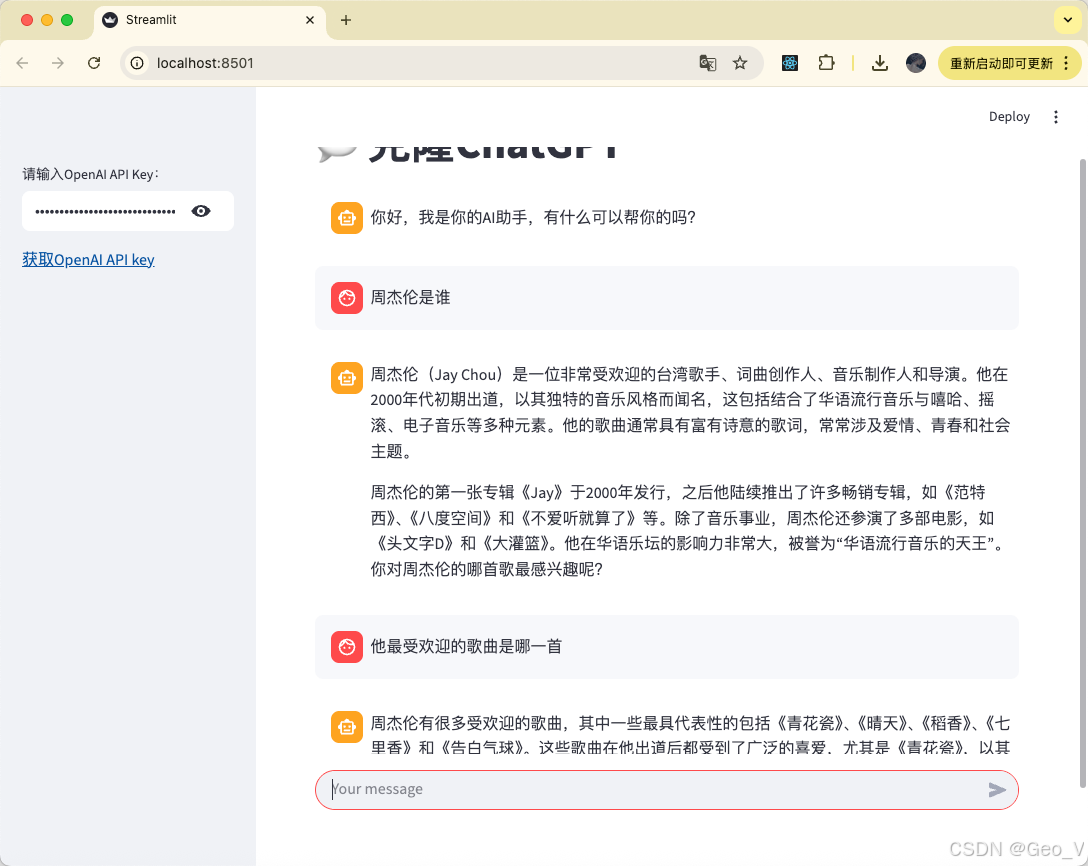Click the red user avatar next to 周杰伦是谁

click(346, 297)
